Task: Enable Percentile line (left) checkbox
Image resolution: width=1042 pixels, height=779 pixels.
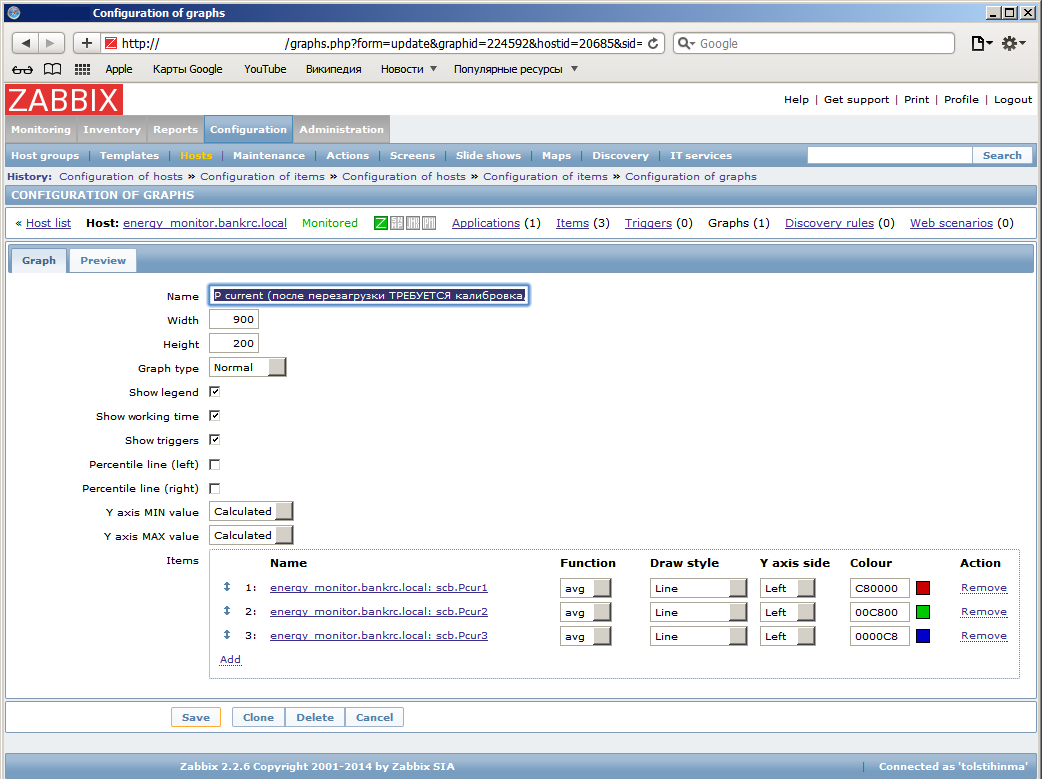Action: tap(215, 465)
